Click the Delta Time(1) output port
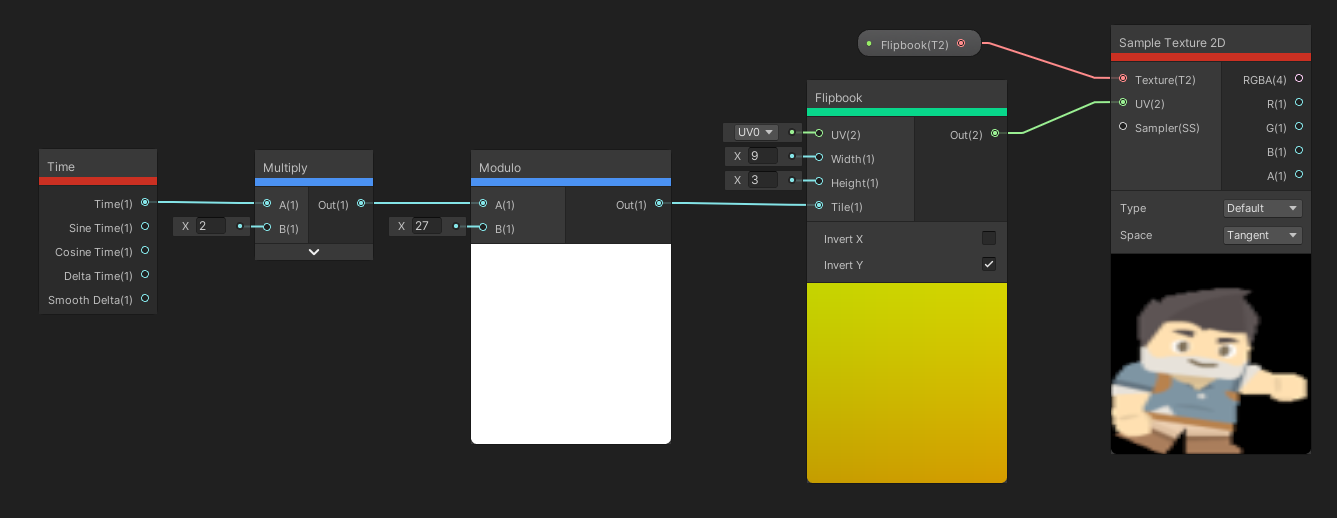Screen dimensions: 1337x518 point(146,275)
